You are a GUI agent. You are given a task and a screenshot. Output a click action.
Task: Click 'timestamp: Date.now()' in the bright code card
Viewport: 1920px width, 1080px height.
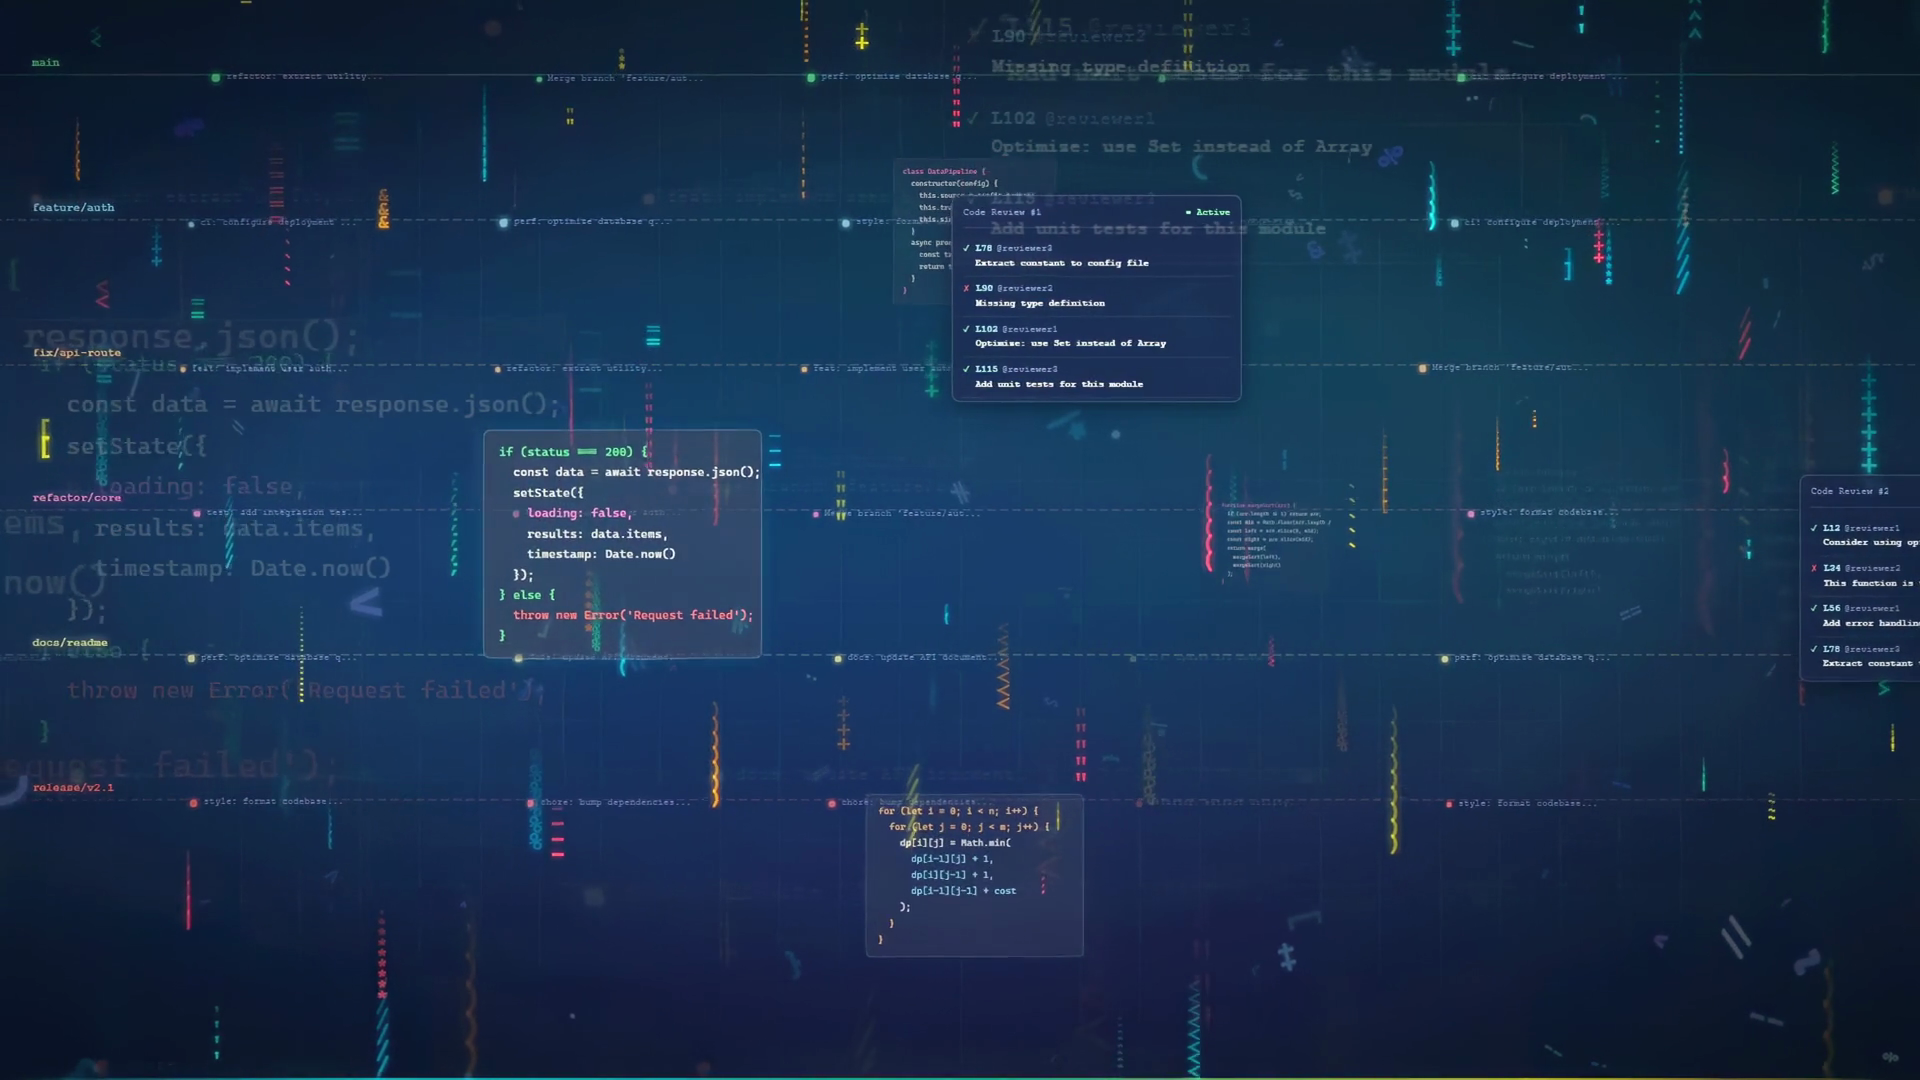601,554
